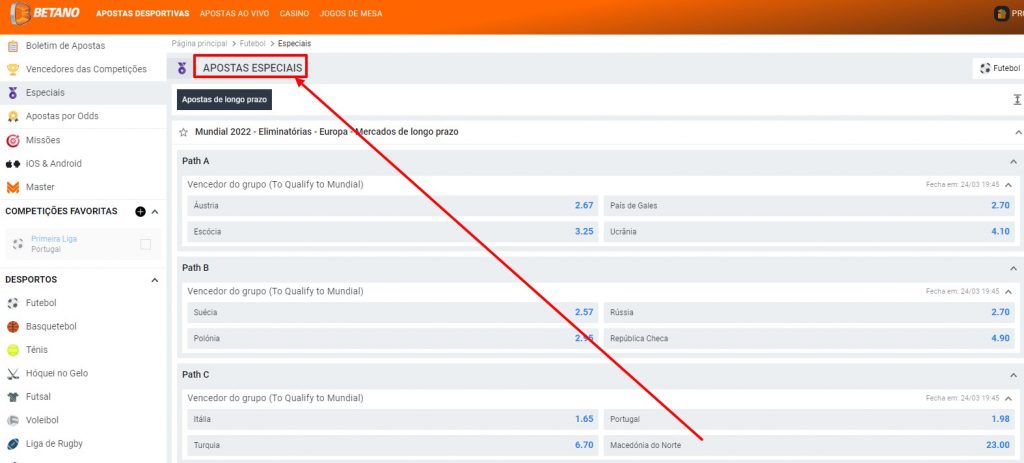This screenshot has height=463, width=1024.
Task: Click the Basquetebol ball icon
Action: [x=12, y=327]
